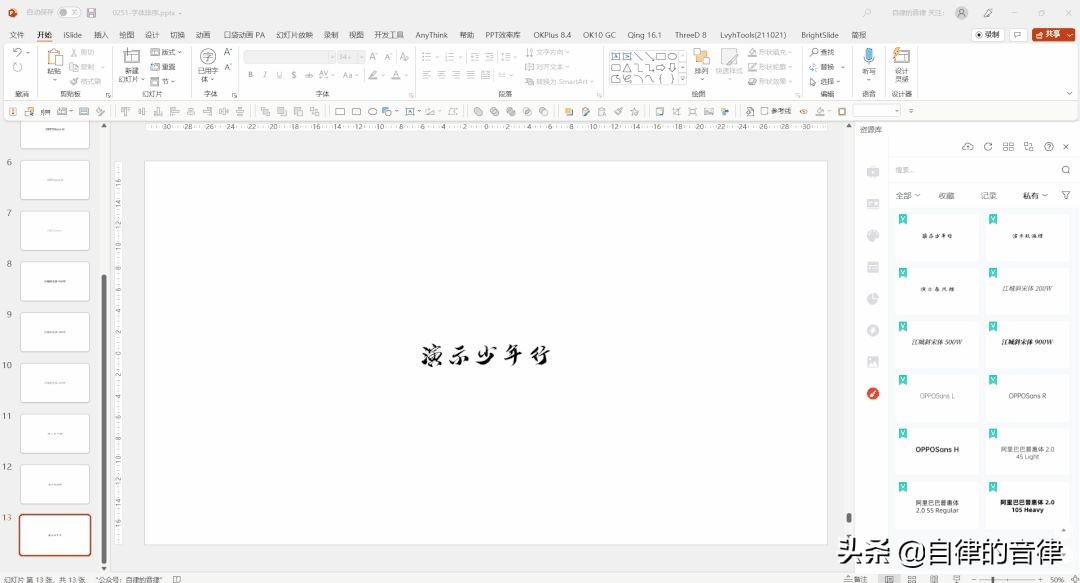This screenshot has height=583, width=1080.
Task: Click the cloud upload icon in resource panel
Action: coord(968,147)
